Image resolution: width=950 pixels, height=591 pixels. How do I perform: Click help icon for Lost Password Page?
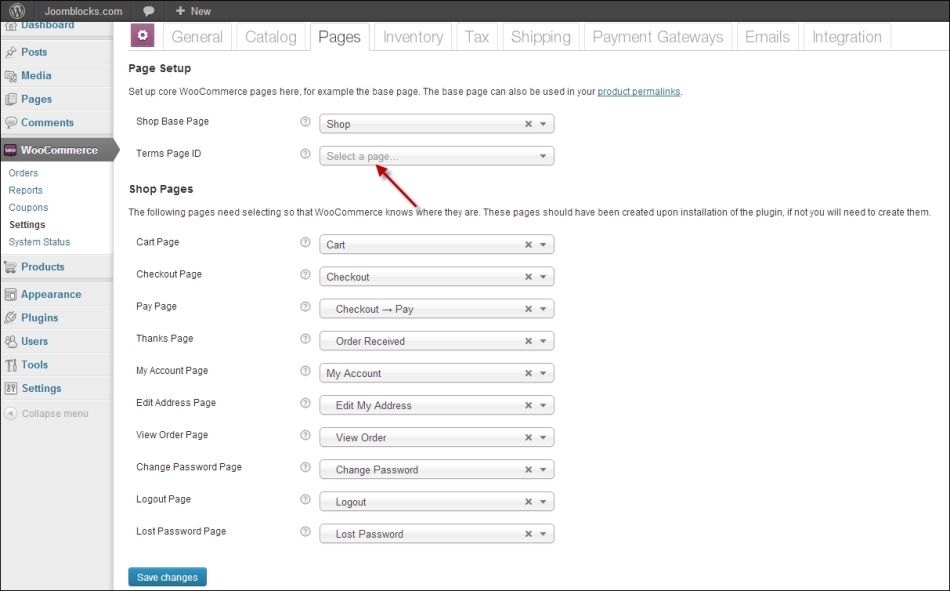pos(305,531)
